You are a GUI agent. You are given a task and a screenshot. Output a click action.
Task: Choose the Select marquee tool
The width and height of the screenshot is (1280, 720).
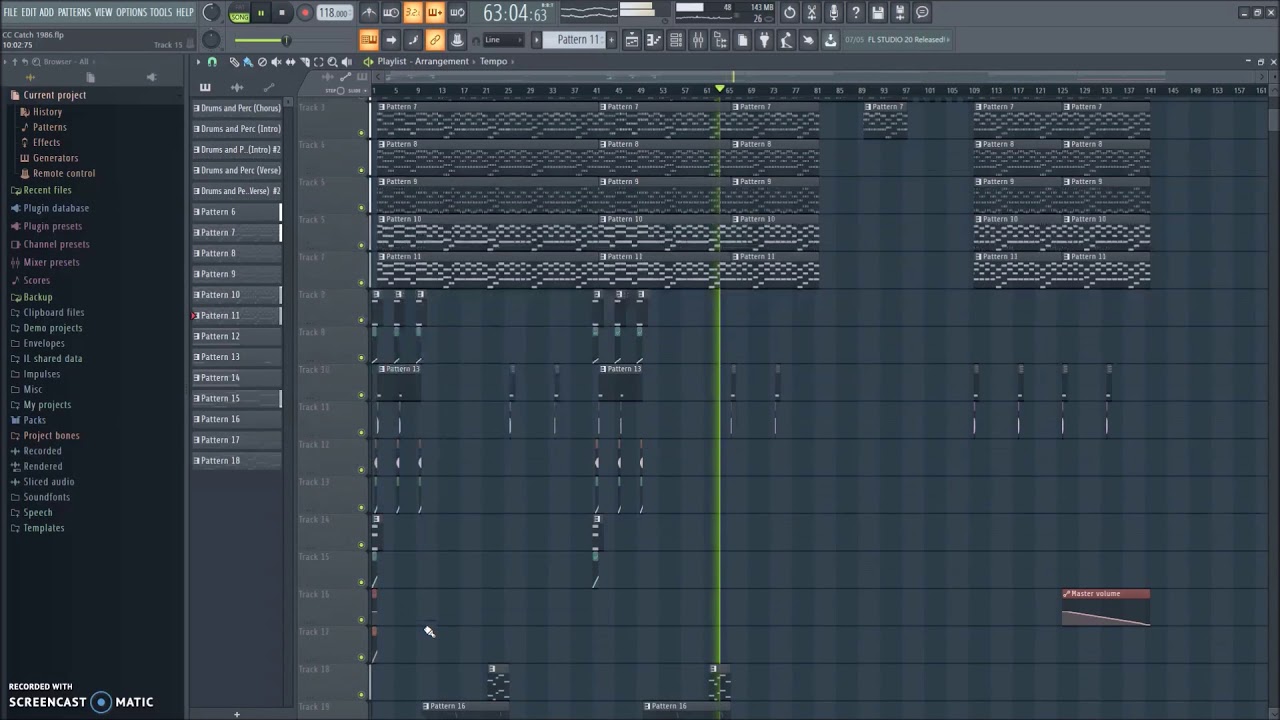click(319, 62)
